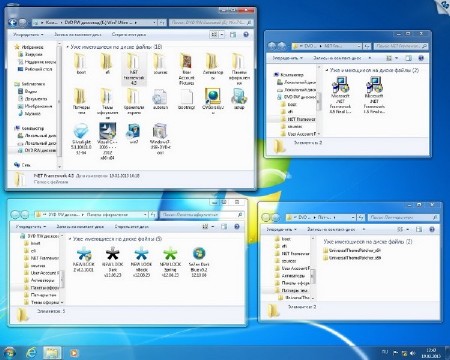Image resolution: width=450 pixels, height=360 pixels.
Task: Select the sources folder in the main DVD window
Action: 160,64
